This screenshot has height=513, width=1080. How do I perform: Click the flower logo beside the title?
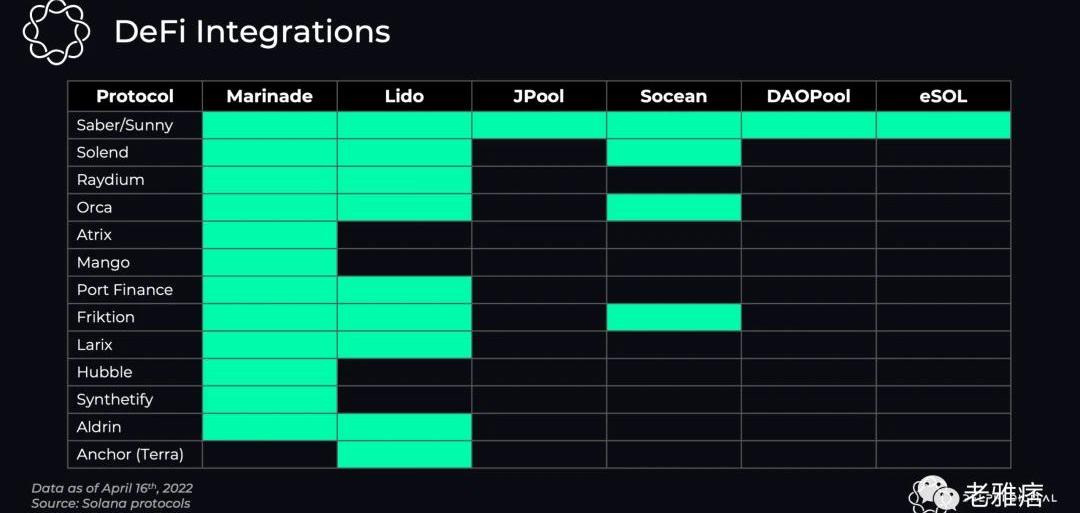[x=57, y=33]
